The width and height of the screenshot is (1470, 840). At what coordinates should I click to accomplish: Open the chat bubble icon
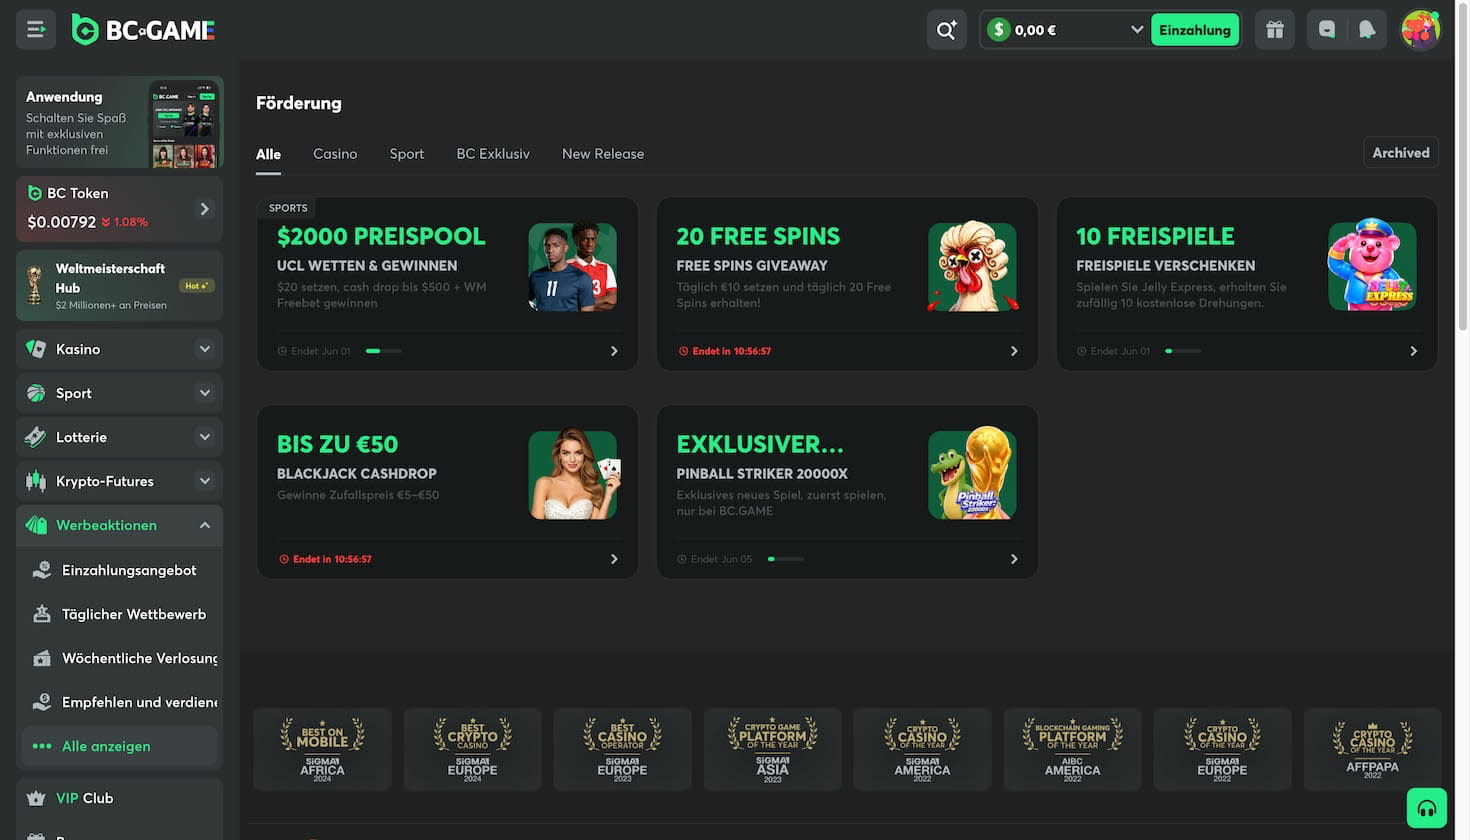[1327, 30]
